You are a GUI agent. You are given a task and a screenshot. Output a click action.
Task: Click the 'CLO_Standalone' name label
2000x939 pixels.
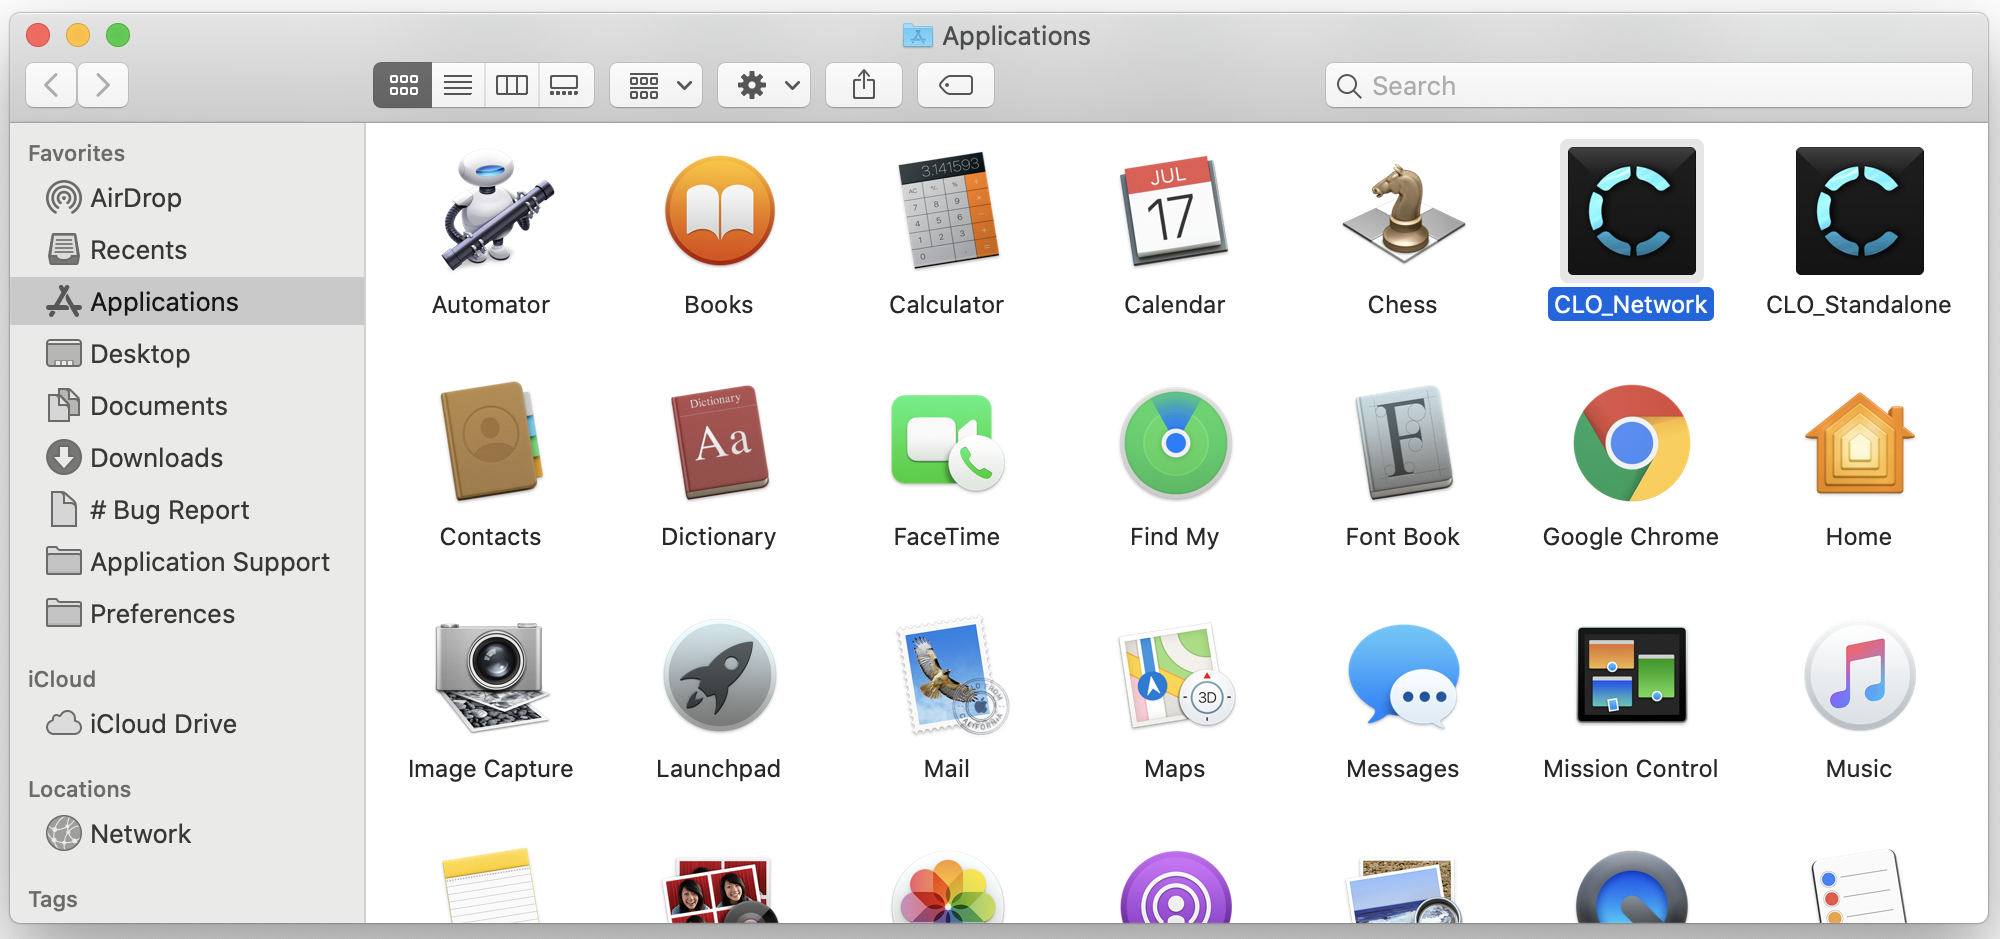tap(1859, 305)
